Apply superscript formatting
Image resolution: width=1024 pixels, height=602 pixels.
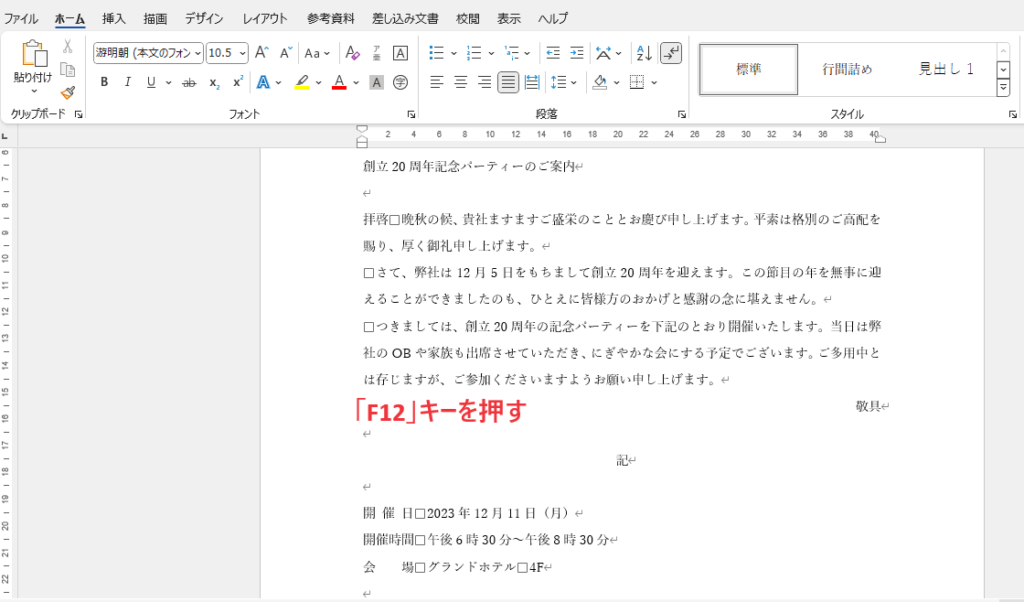click(x=238, y=83)
